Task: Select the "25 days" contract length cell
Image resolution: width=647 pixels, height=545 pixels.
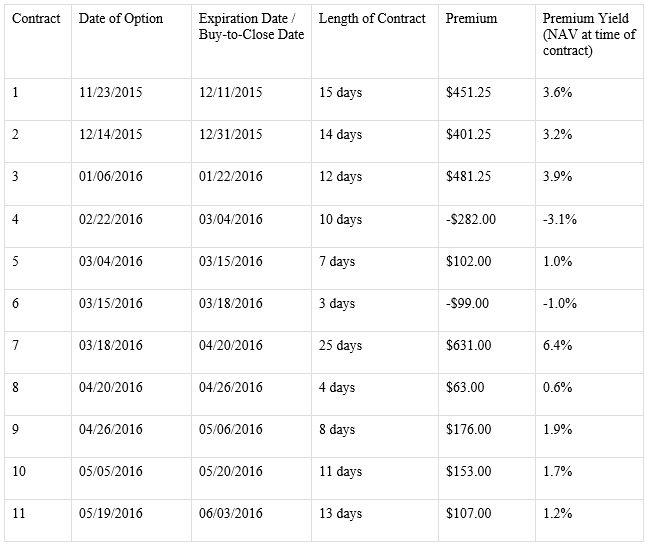Action: (x=340, y=346)
